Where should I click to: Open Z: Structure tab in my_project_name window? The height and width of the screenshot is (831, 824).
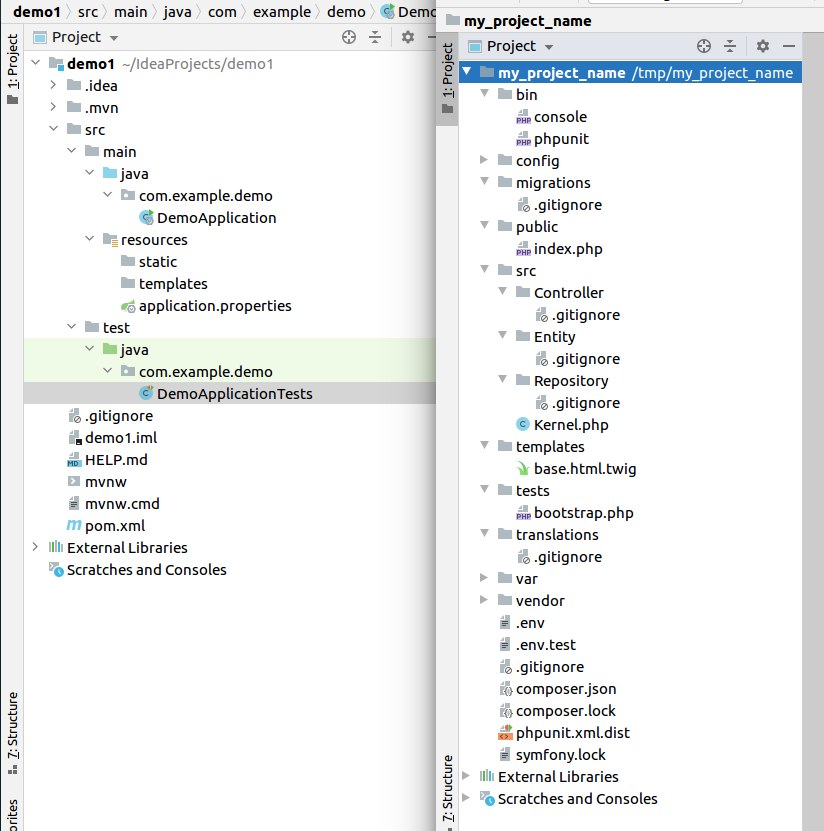[447, 790]
